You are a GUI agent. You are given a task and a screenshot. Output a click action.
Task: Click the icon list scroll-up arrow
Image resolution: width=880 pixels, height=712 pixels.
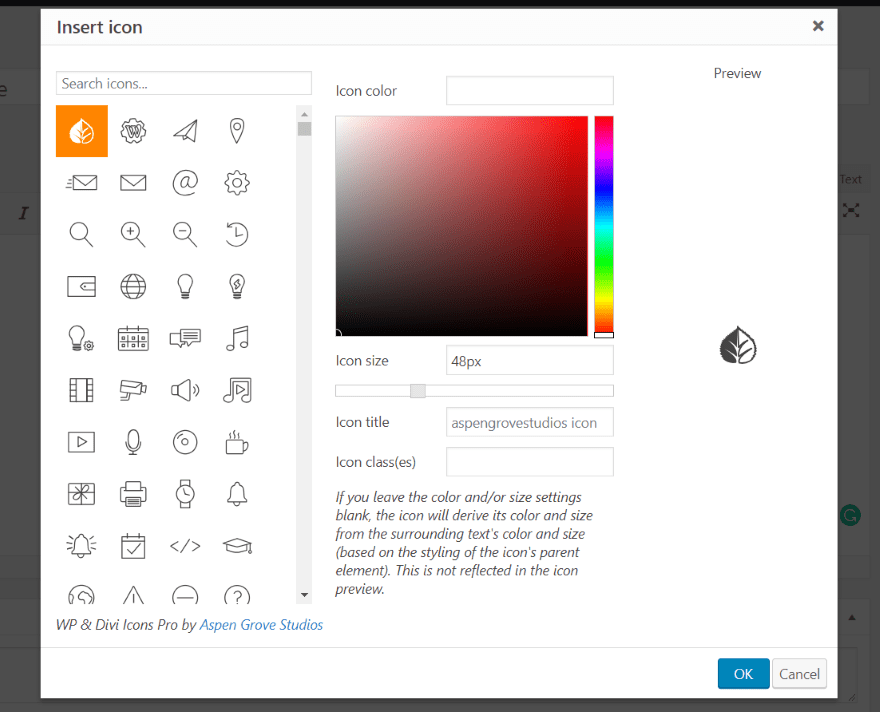(x=304, y=114)
